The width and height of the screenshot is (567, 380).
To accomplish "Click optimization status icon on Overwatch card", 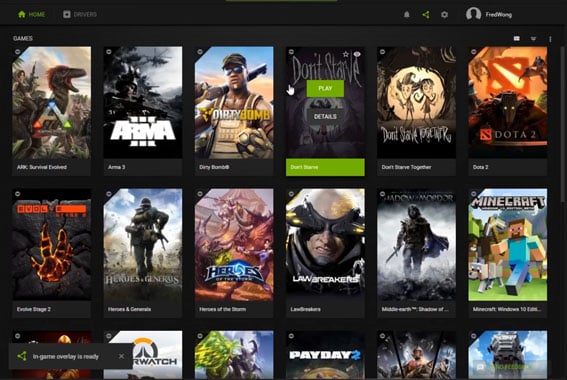I will (108, 336).
